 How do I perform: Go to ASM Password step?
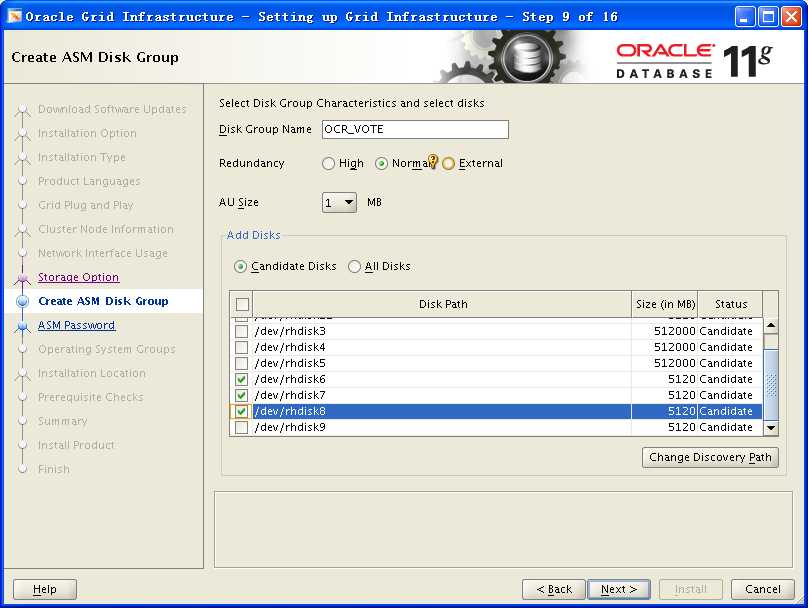(76, 325)
